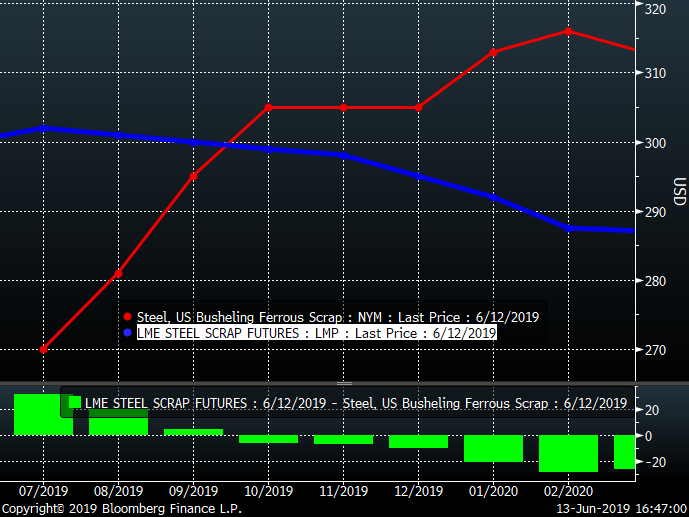Click the panel divider handle between the charts
689x517 pixels.
pos(344,383)
